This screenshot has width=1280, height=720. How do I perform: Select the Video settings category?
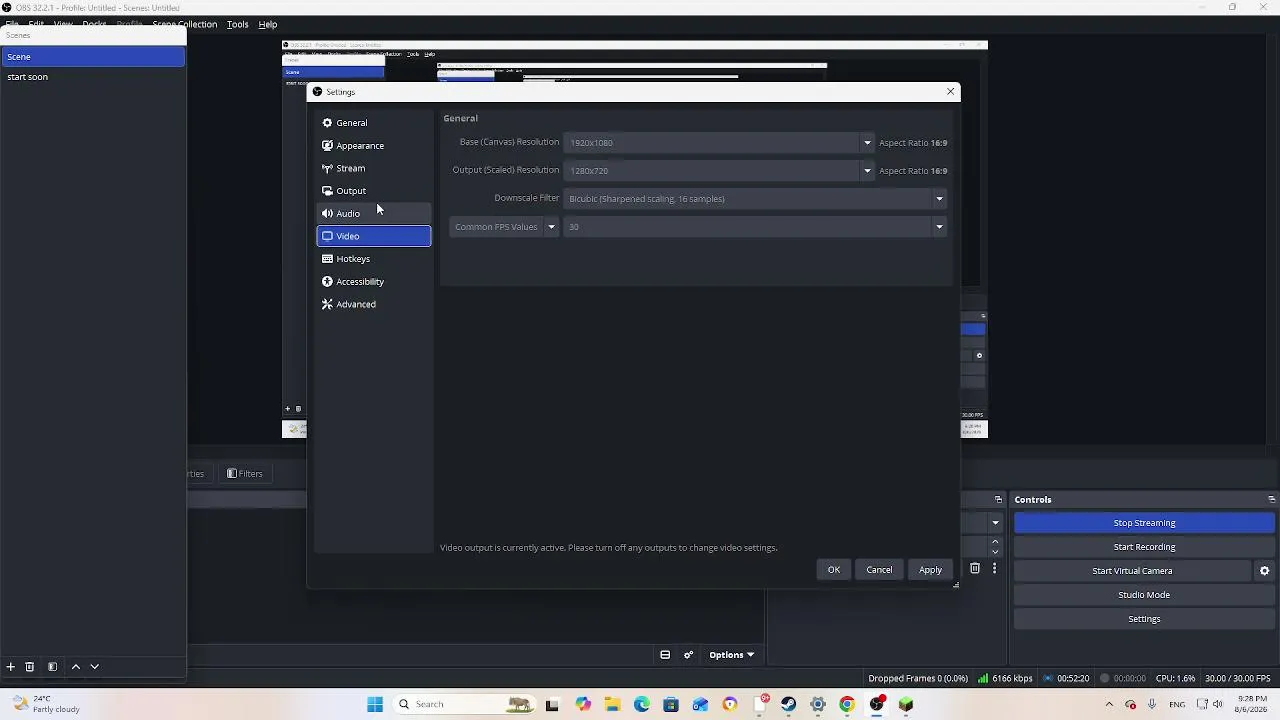(x=373, y=236)
